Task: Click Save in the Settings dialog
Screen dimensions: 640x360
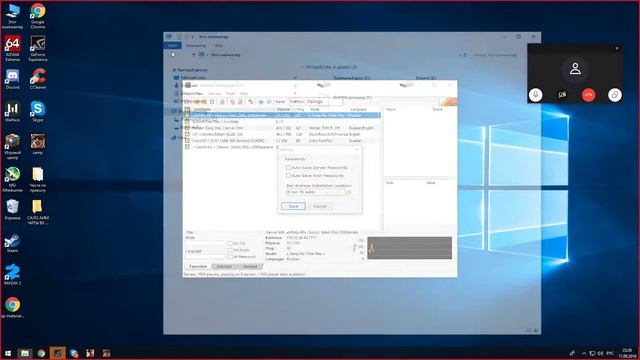Action: click(293, 206)
